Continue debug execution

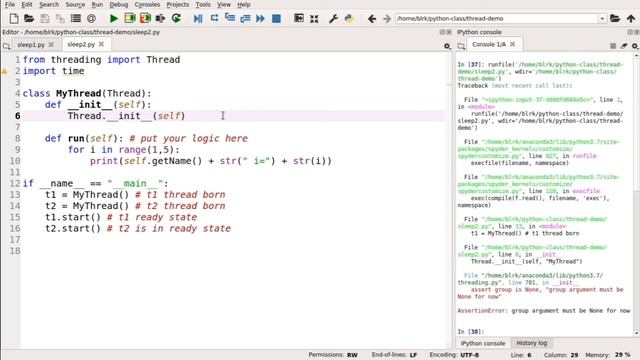click(x=260, y=18)
